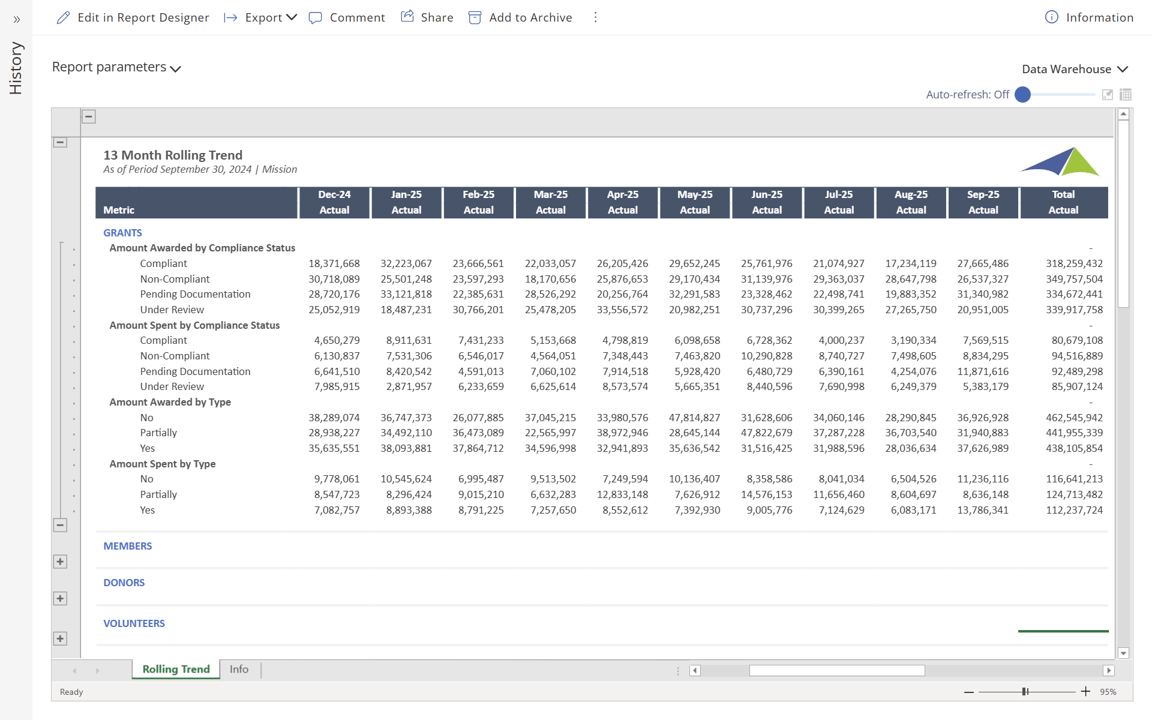Click the 95% zoom level value
The image size is (1152, 720).
(1108, 691)
